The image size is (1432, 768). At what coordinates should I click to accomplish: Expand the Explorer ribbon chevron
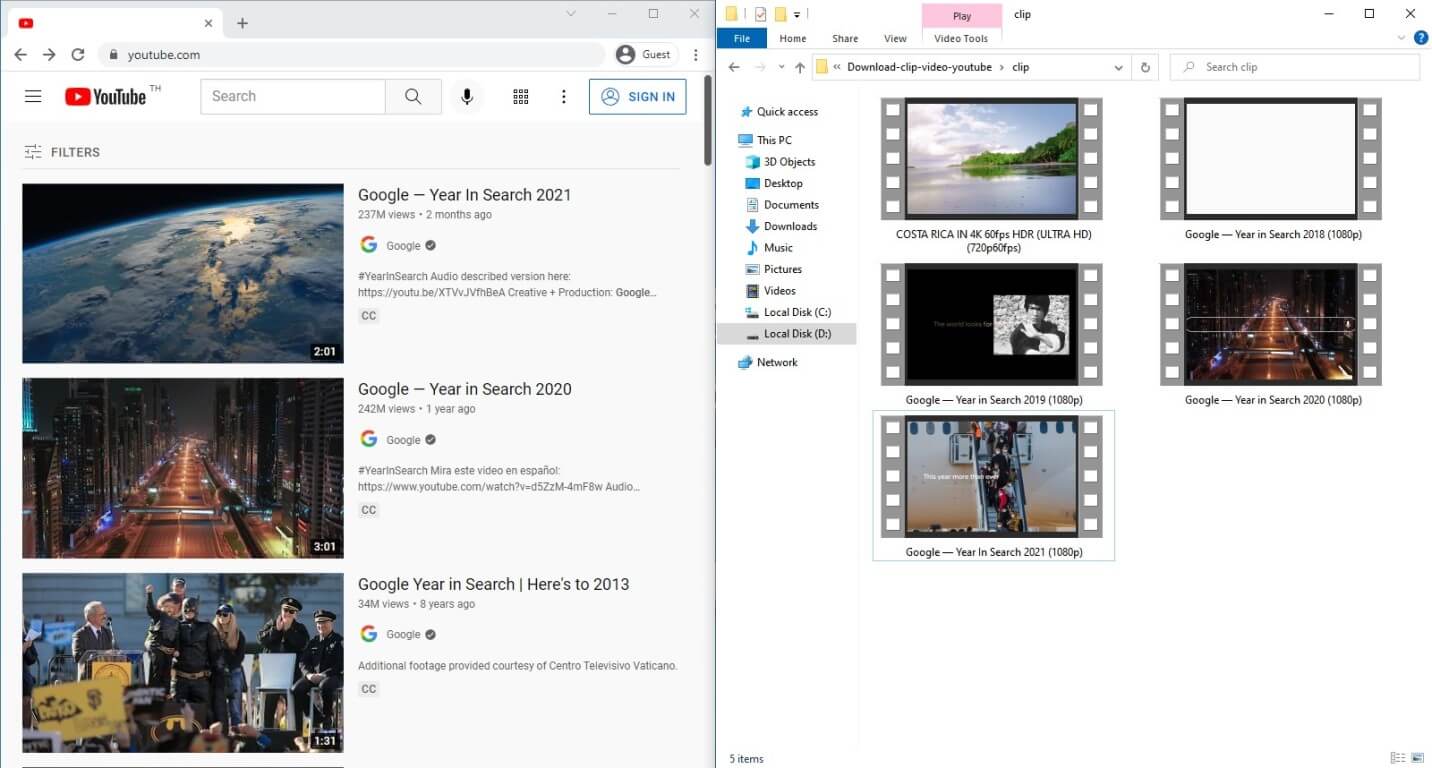click(x=1401, y=39)
